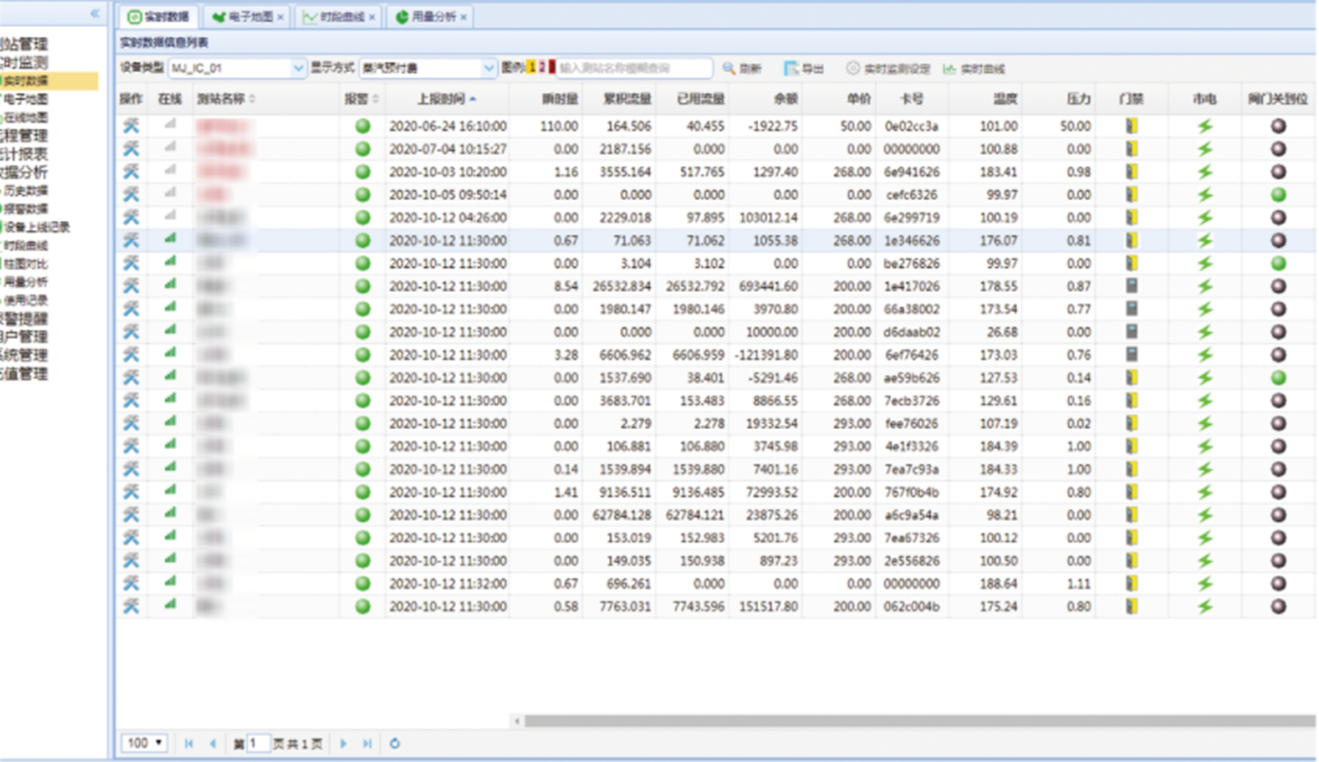This screenshot has height=762, width=1319.
Task: Click wrench icon for row with card 00000000 dated 2020-07-04
Action: (131, 149)
